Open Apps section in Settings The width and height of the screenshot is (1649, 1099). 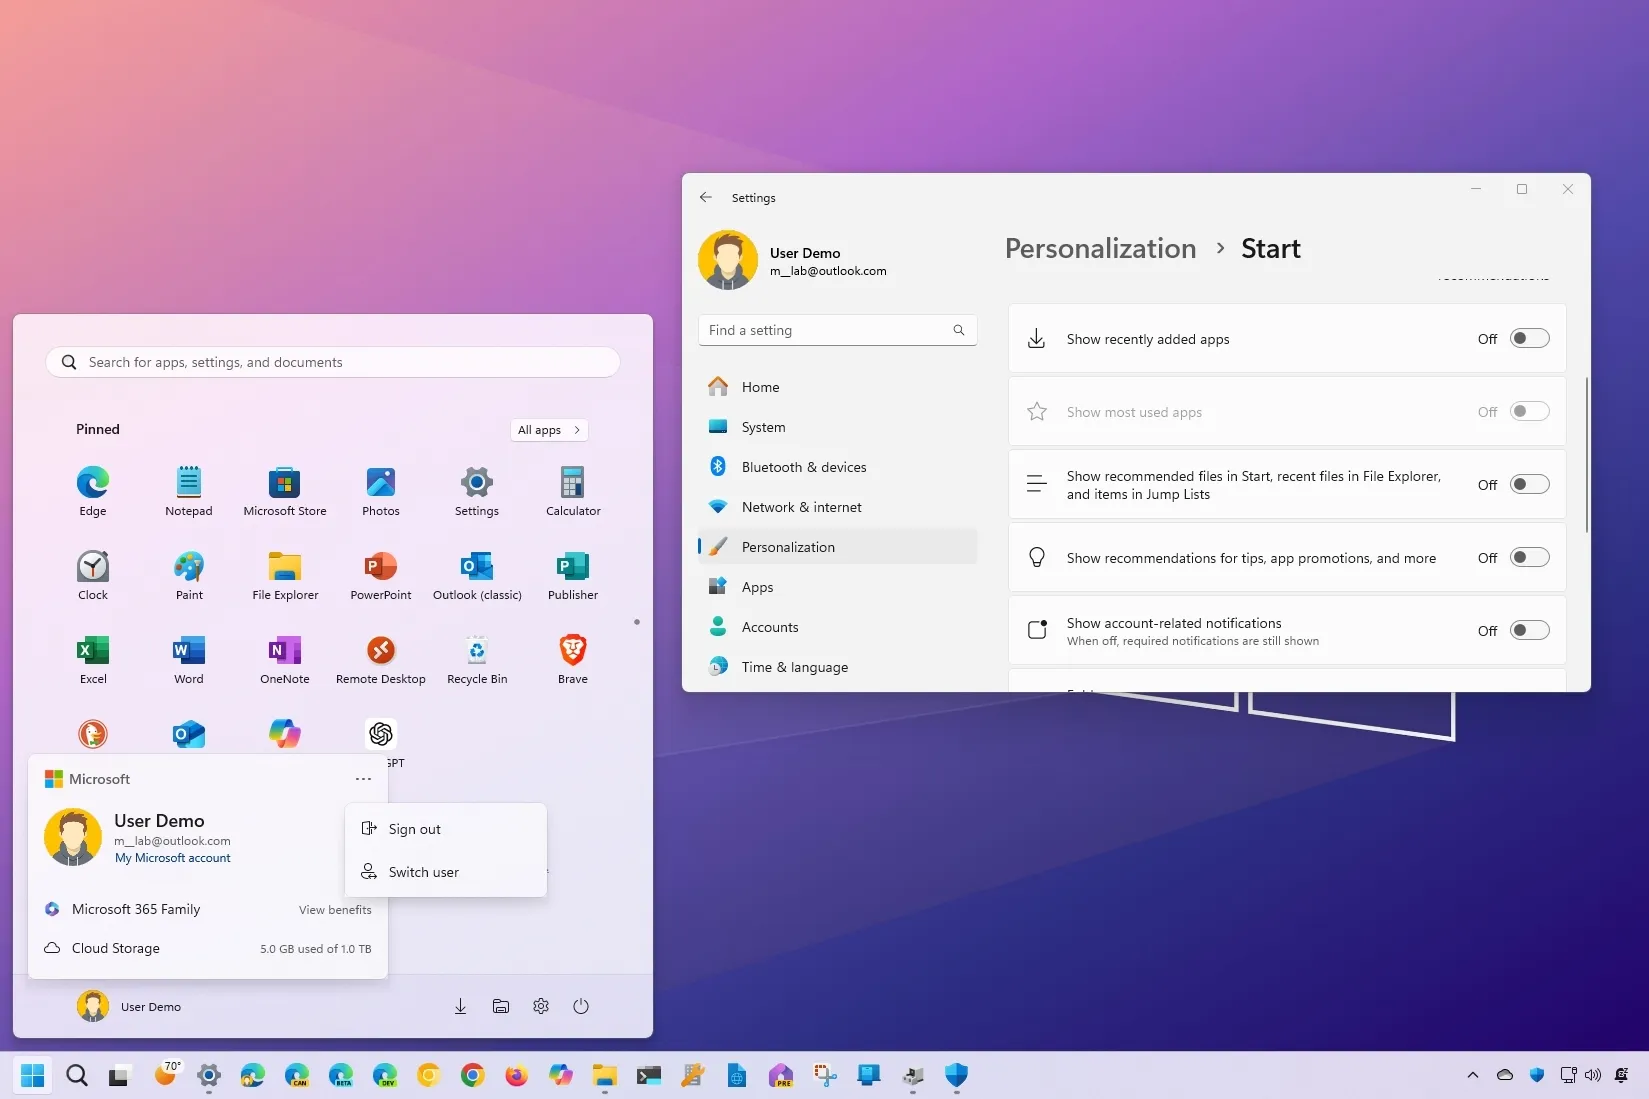coord(837,587)
